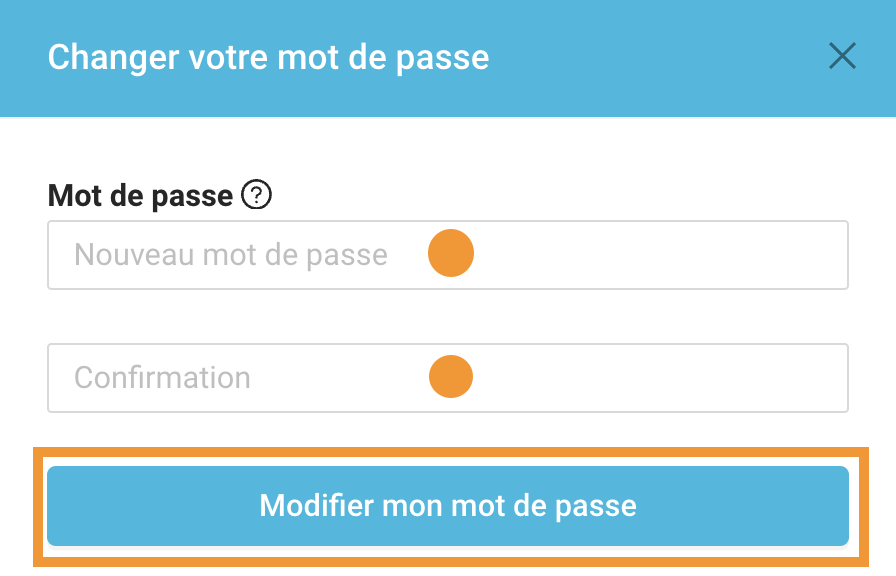This screenshot has width=896, height=576.
Task: Open the password help question mark
Action: coord(256,195)
